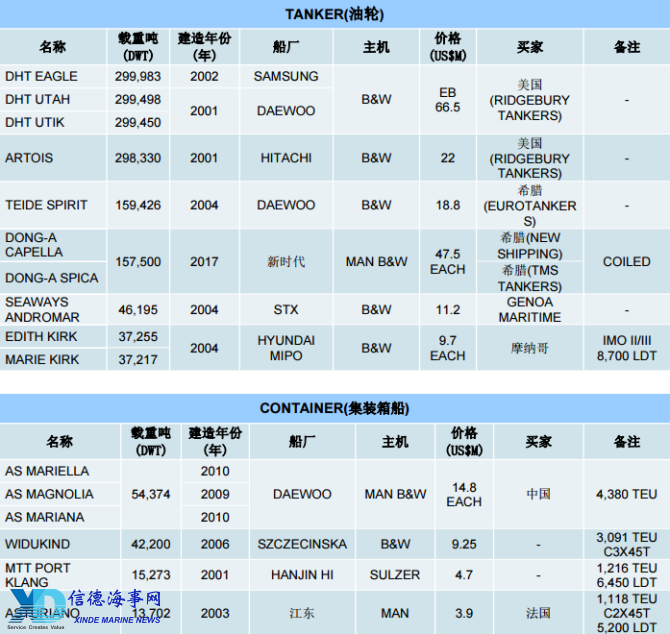Select the 中国 buyer cell
The width and height of the screenshot is (670, 634).
tap(538, 494)
